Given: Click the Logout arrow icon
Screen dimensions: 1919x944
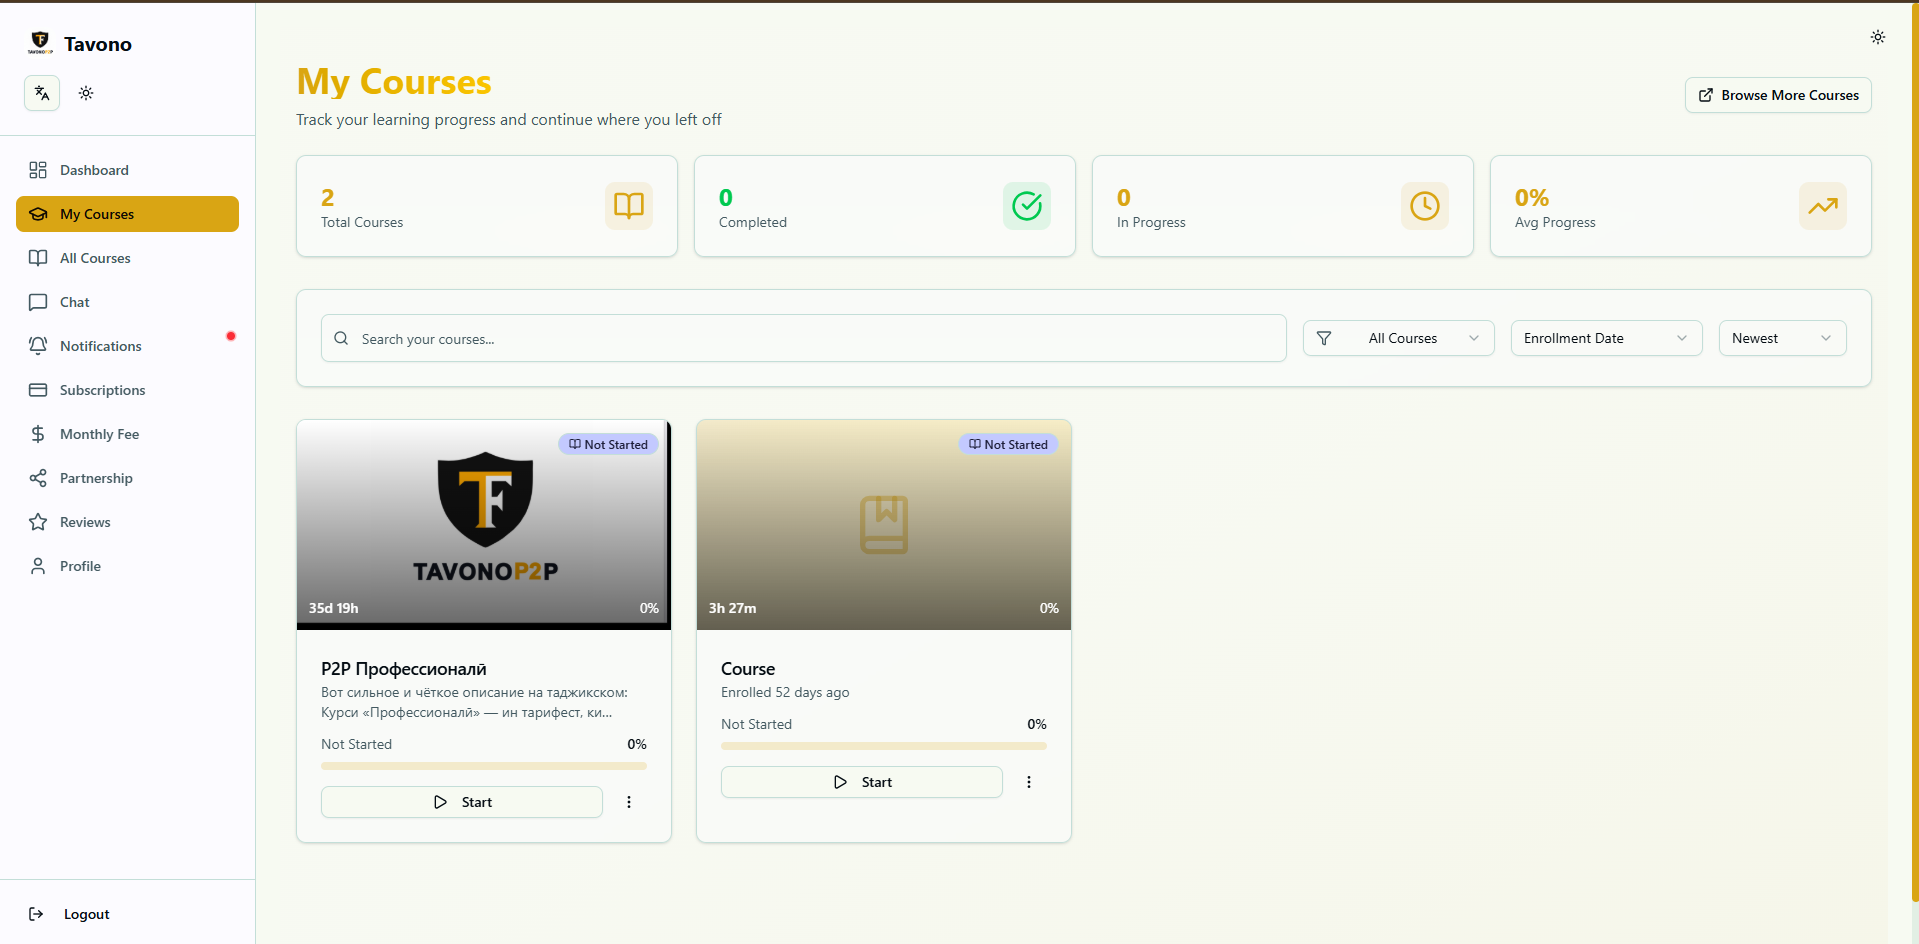Looking at the screenshot, I should pyautogui.click(x=36, y=914).
